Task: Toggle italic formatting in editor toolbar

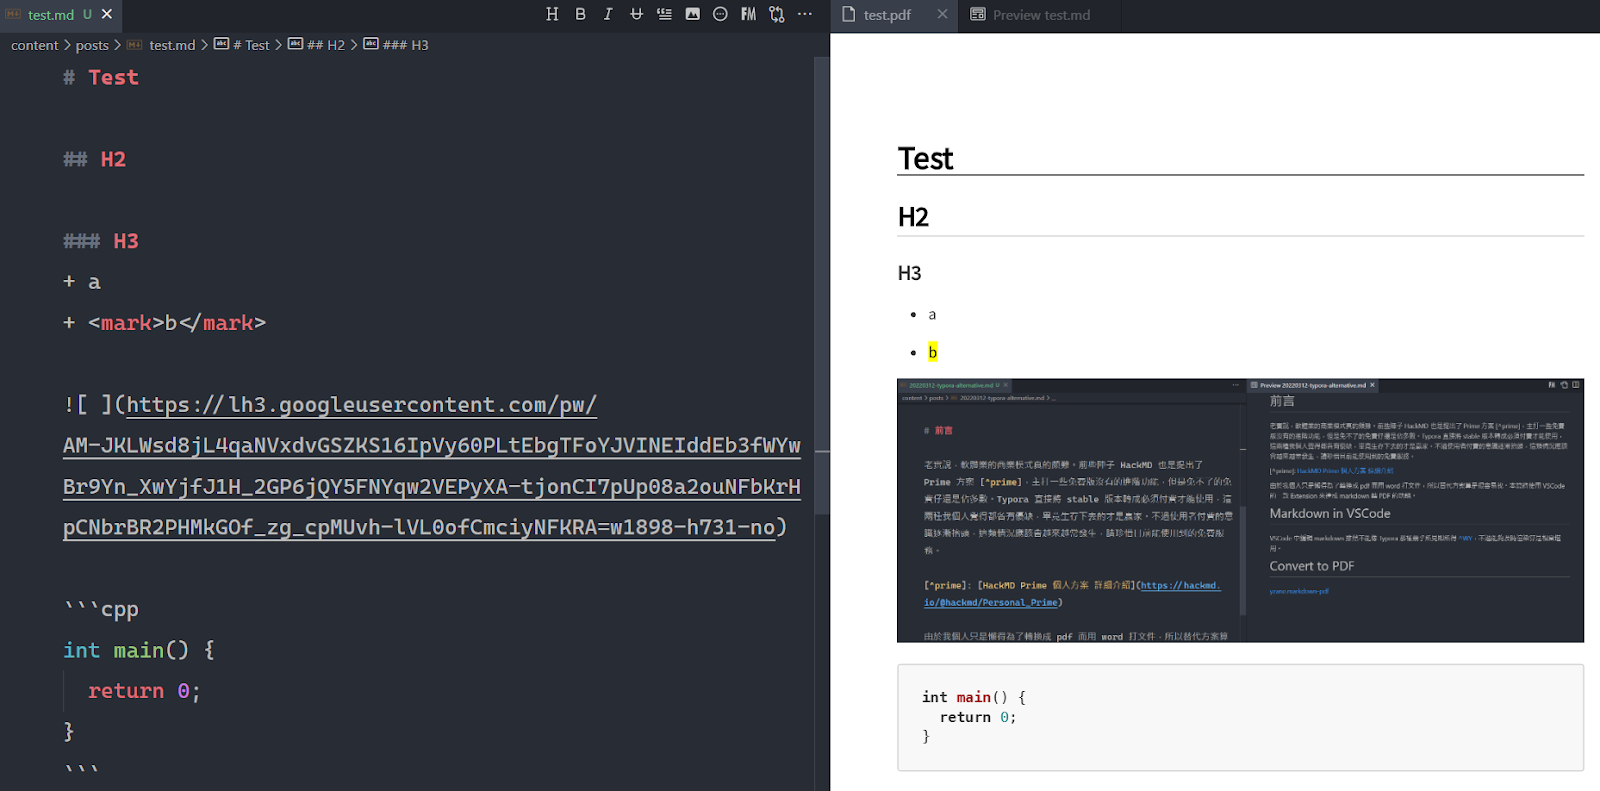Action: 608,14
